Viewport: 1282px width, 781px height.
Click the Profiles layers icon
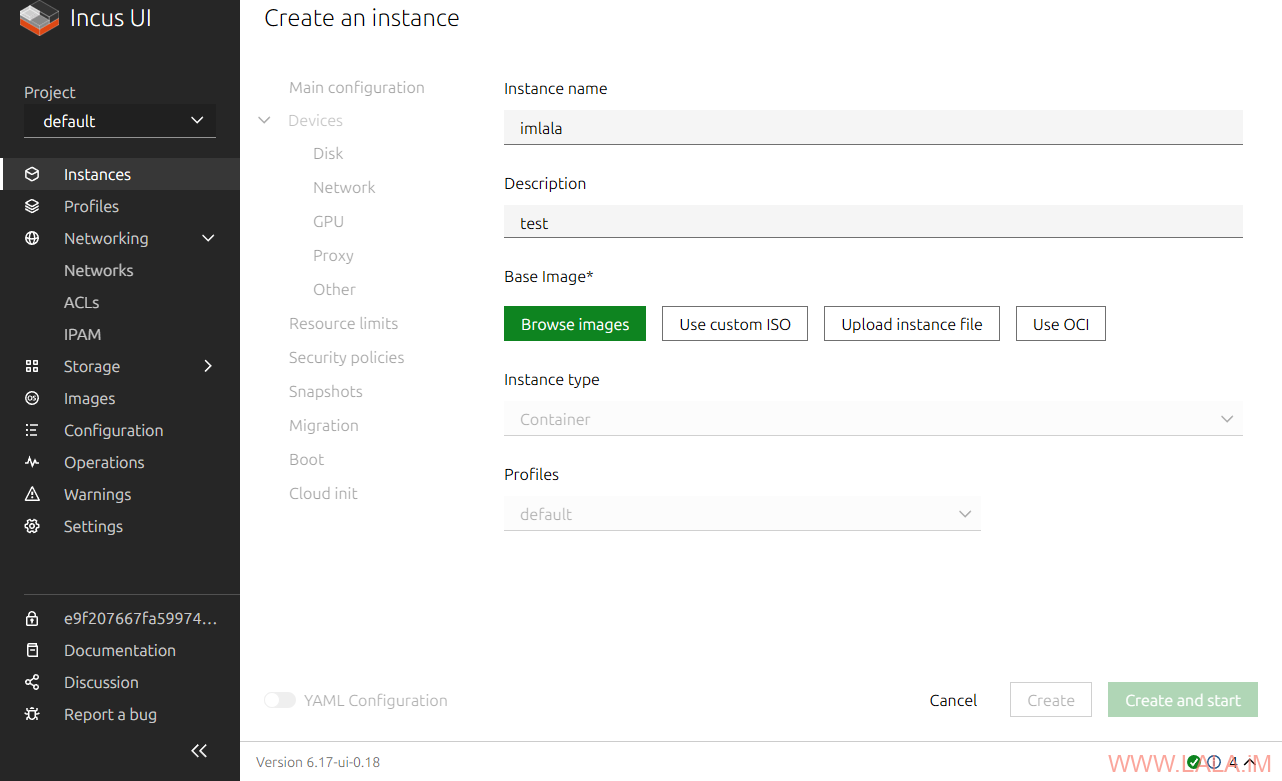32,206
